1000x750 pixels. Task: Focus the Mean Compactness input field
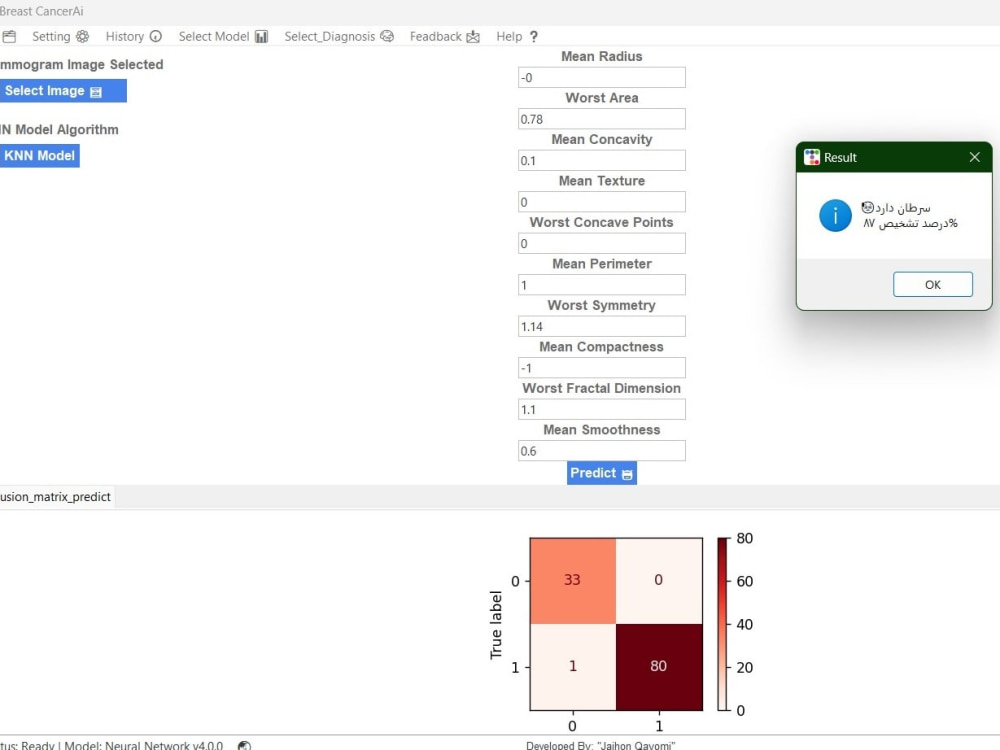[601, 367]
